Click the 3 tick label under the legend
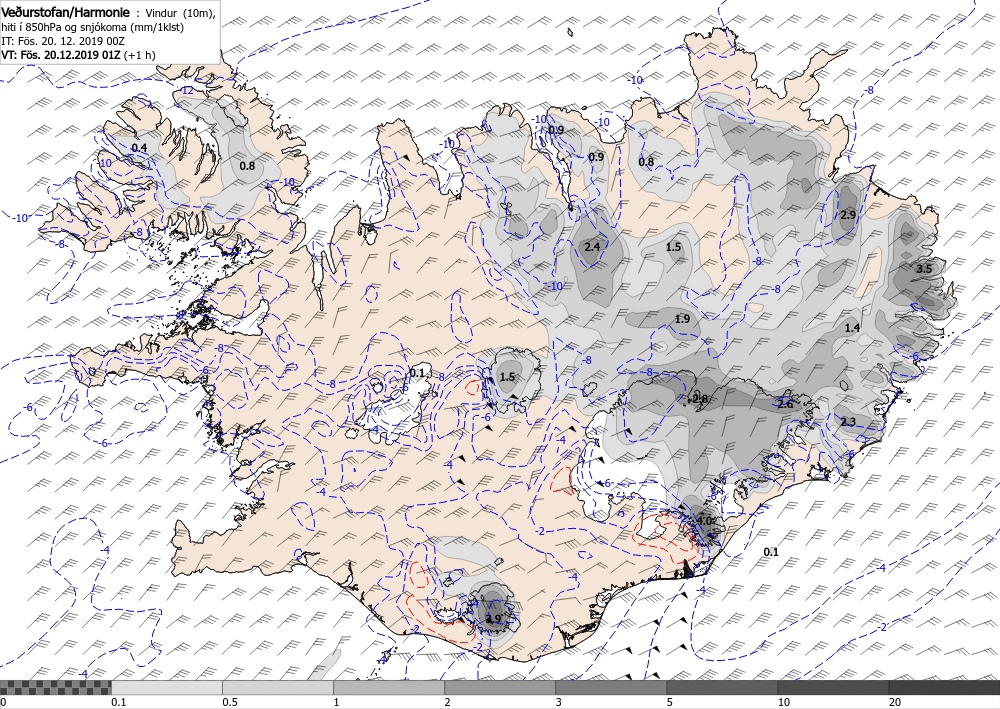This screenshot has width=1000, height=709. (x=559, y=703)
